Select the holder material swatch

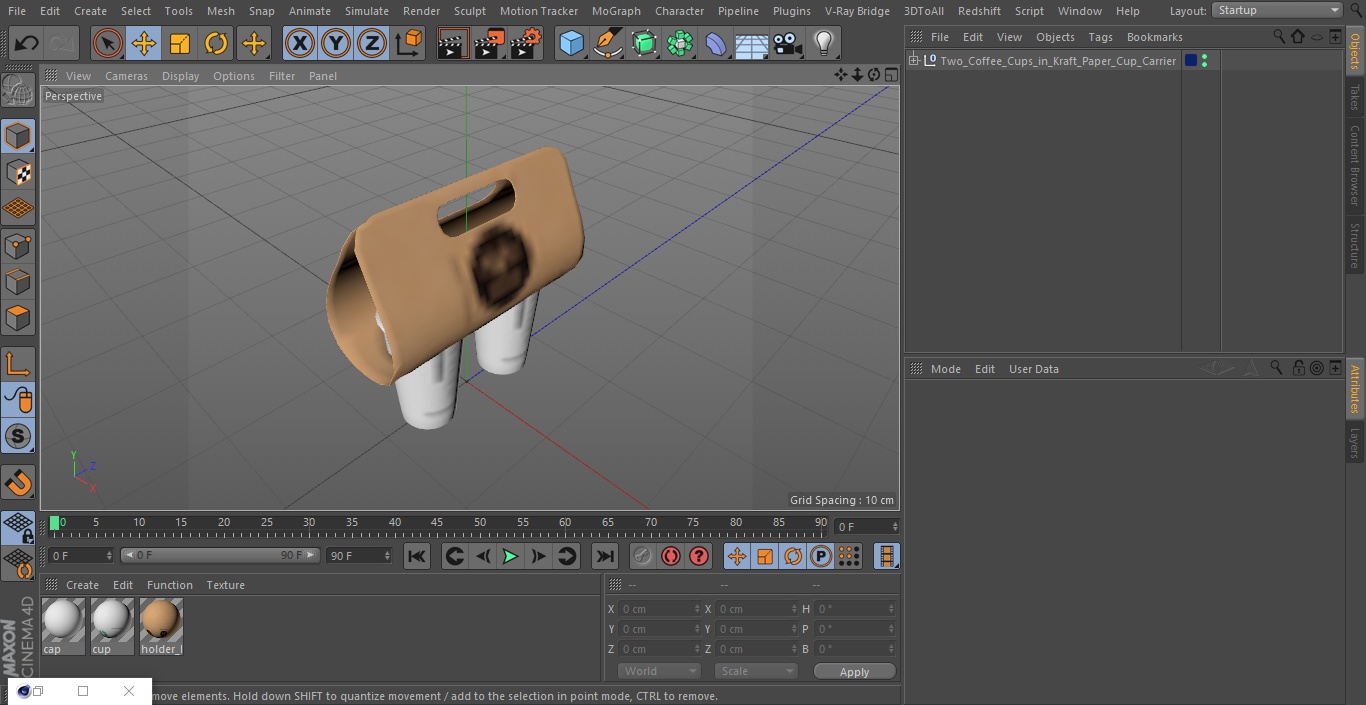coord(160,621)
